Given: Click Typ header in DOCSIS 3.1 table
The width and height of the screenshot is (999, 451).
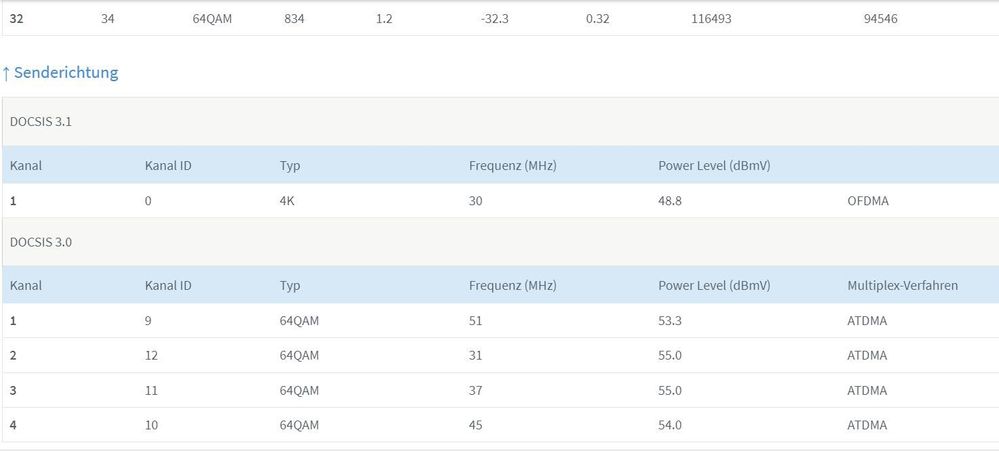Looking at the screenshot, I should [290, 165].
